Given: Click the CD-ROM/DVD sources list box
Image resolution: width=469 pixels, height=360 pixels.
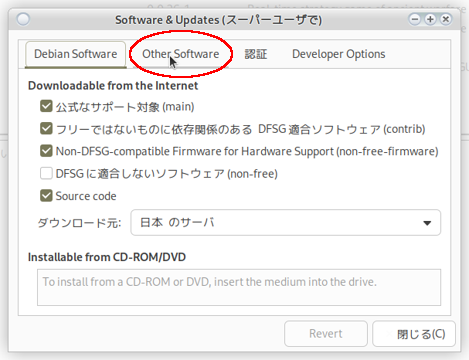Looking at the screenshot, I should [239, 287].
